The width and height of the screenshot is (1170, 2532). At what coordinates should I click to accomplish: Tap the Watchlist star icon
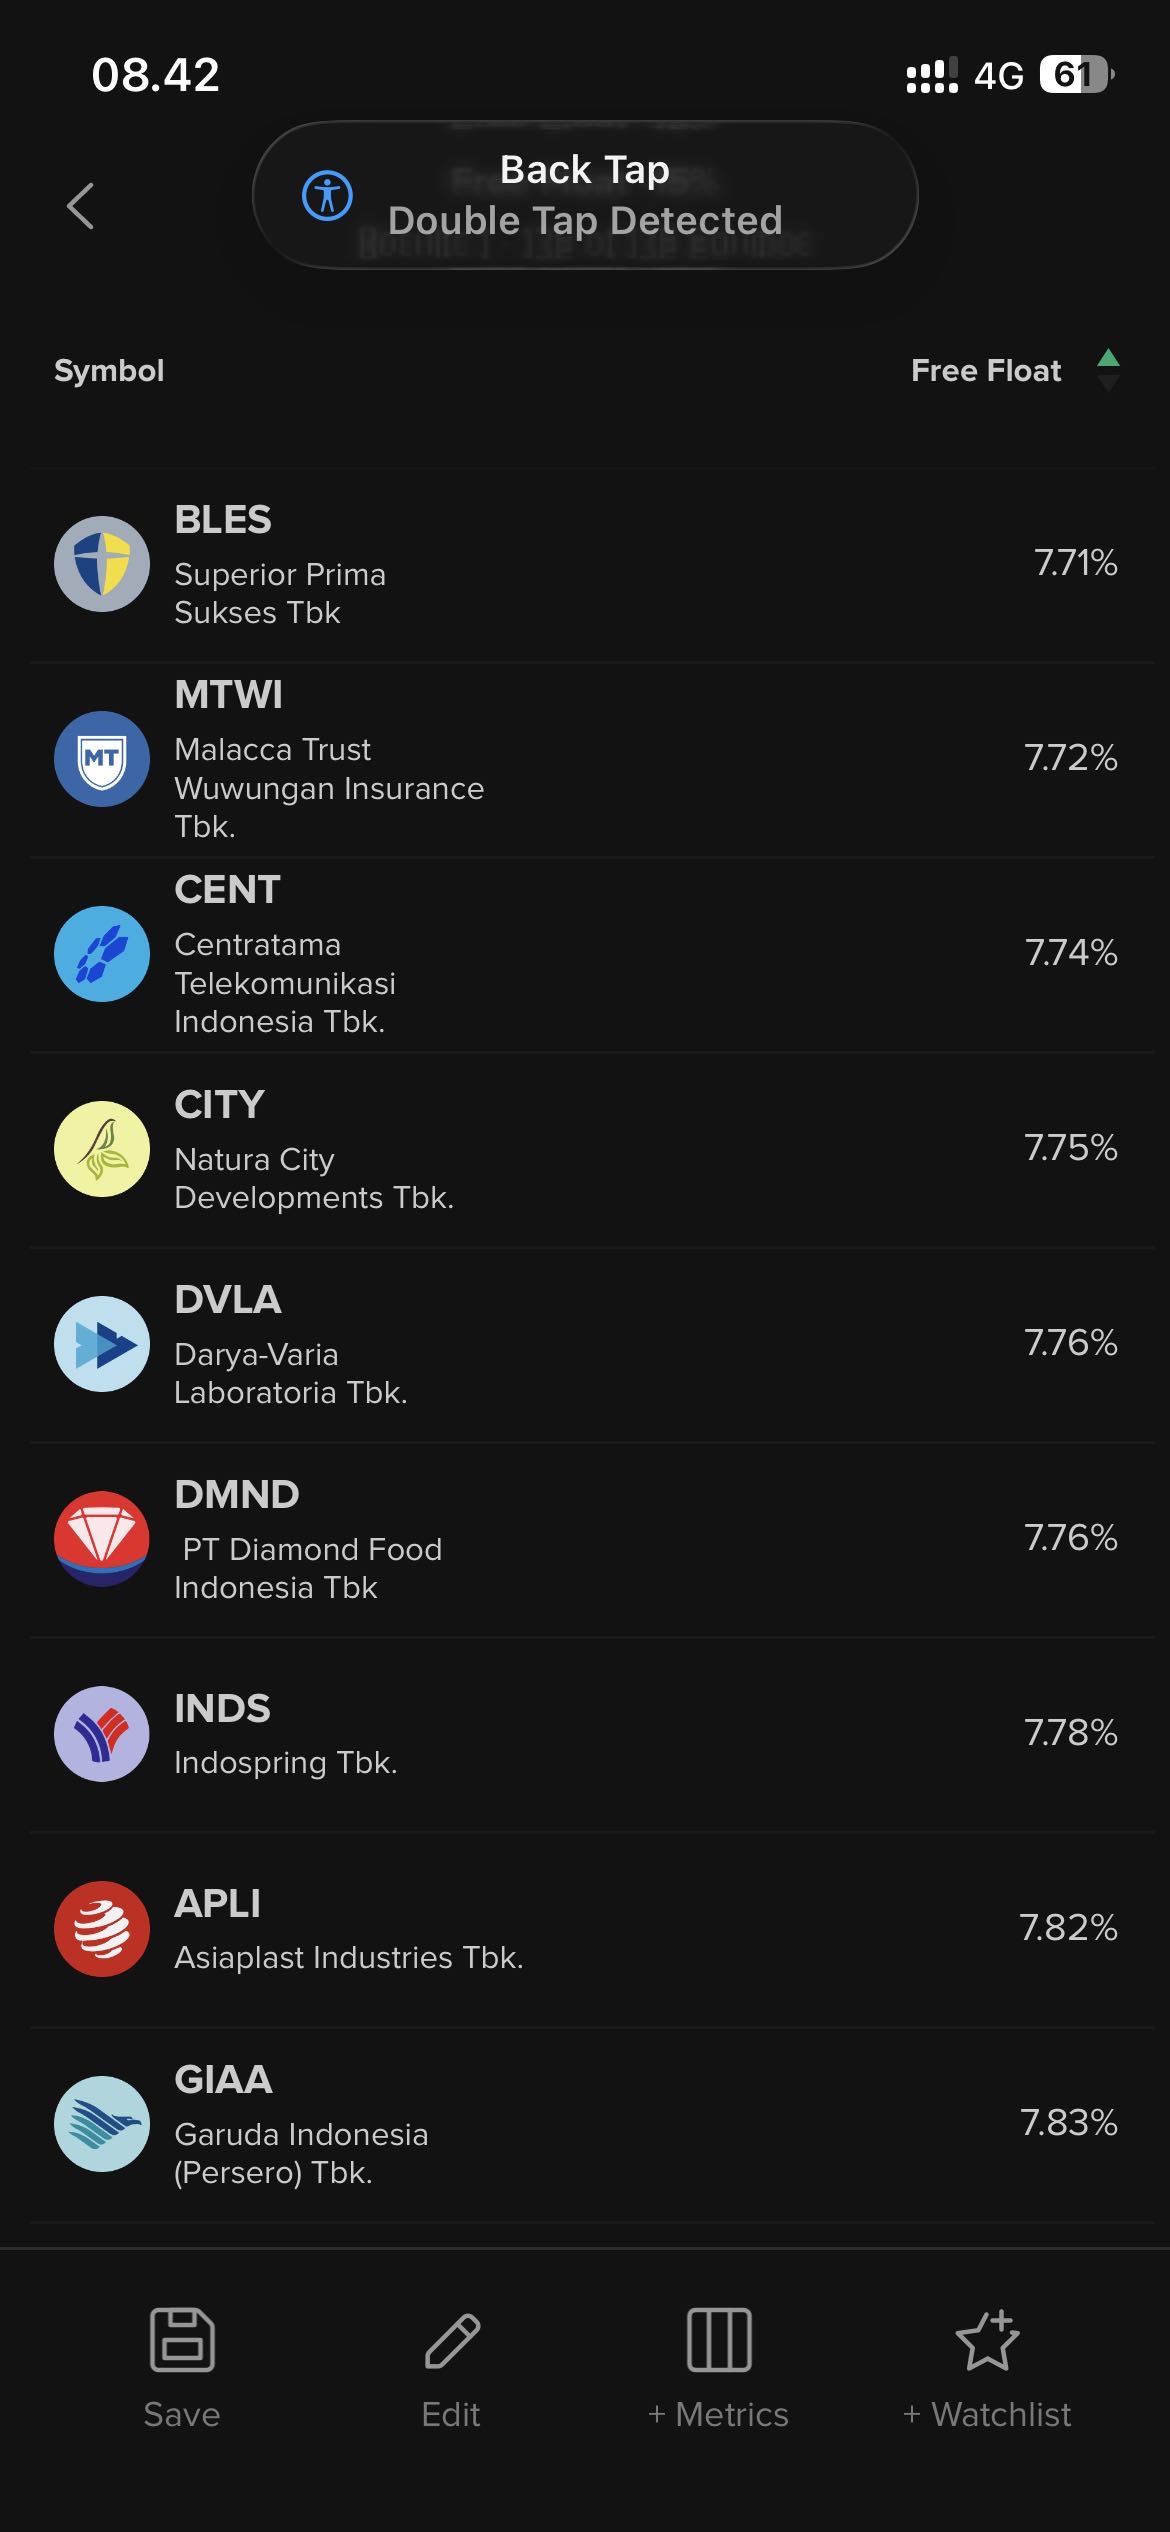(x=987, y=2340)
